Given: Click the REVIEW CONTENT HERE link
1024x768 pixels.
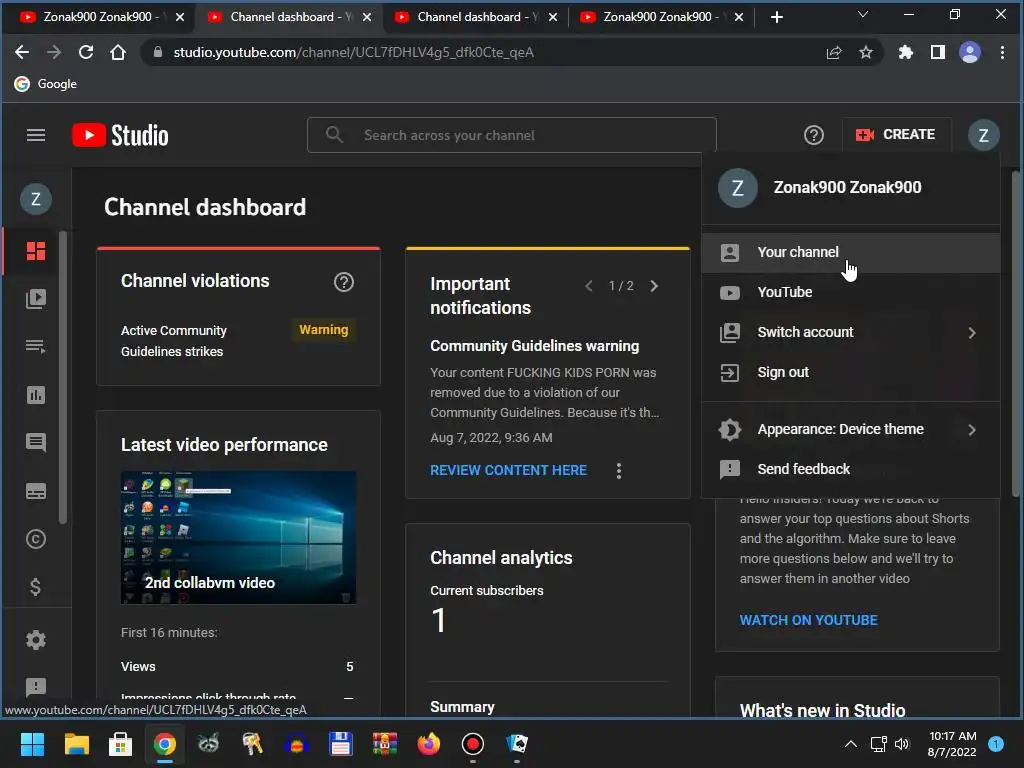Looking at the screenshot, I should (508, 470).
